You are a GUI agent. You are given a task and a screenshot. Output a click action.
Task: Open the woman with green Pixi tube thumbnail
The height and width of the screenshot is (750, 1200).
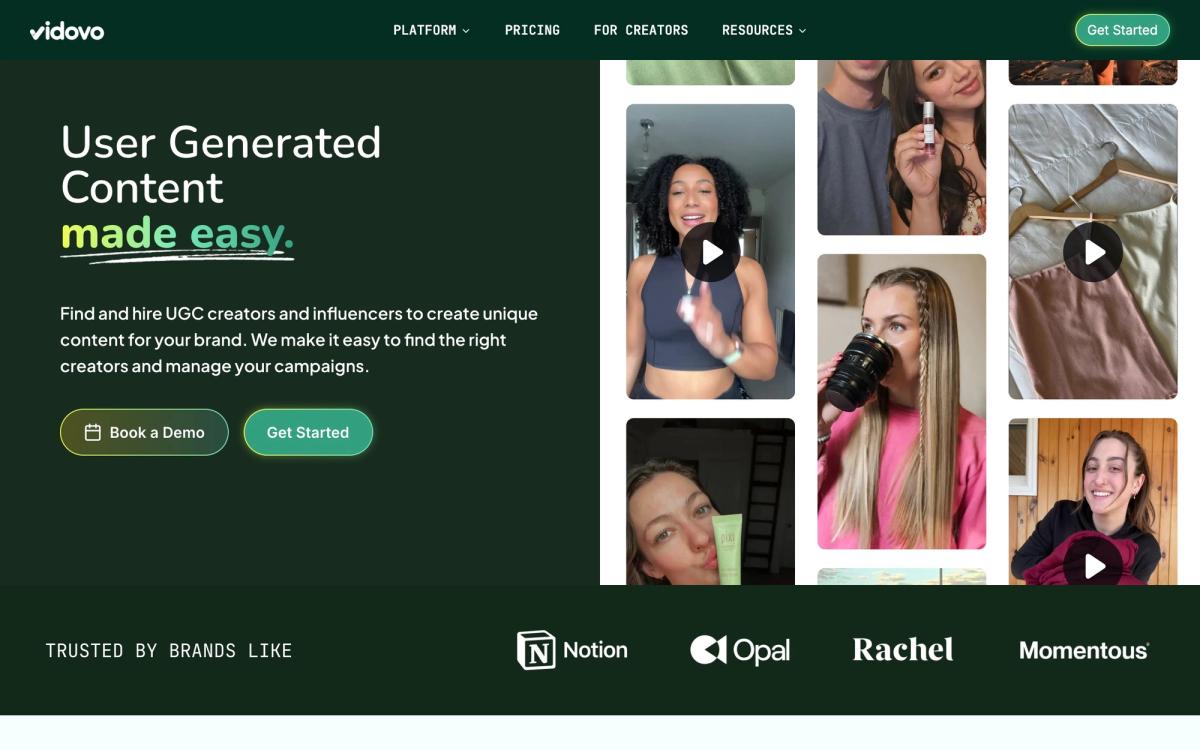(711, 501)
